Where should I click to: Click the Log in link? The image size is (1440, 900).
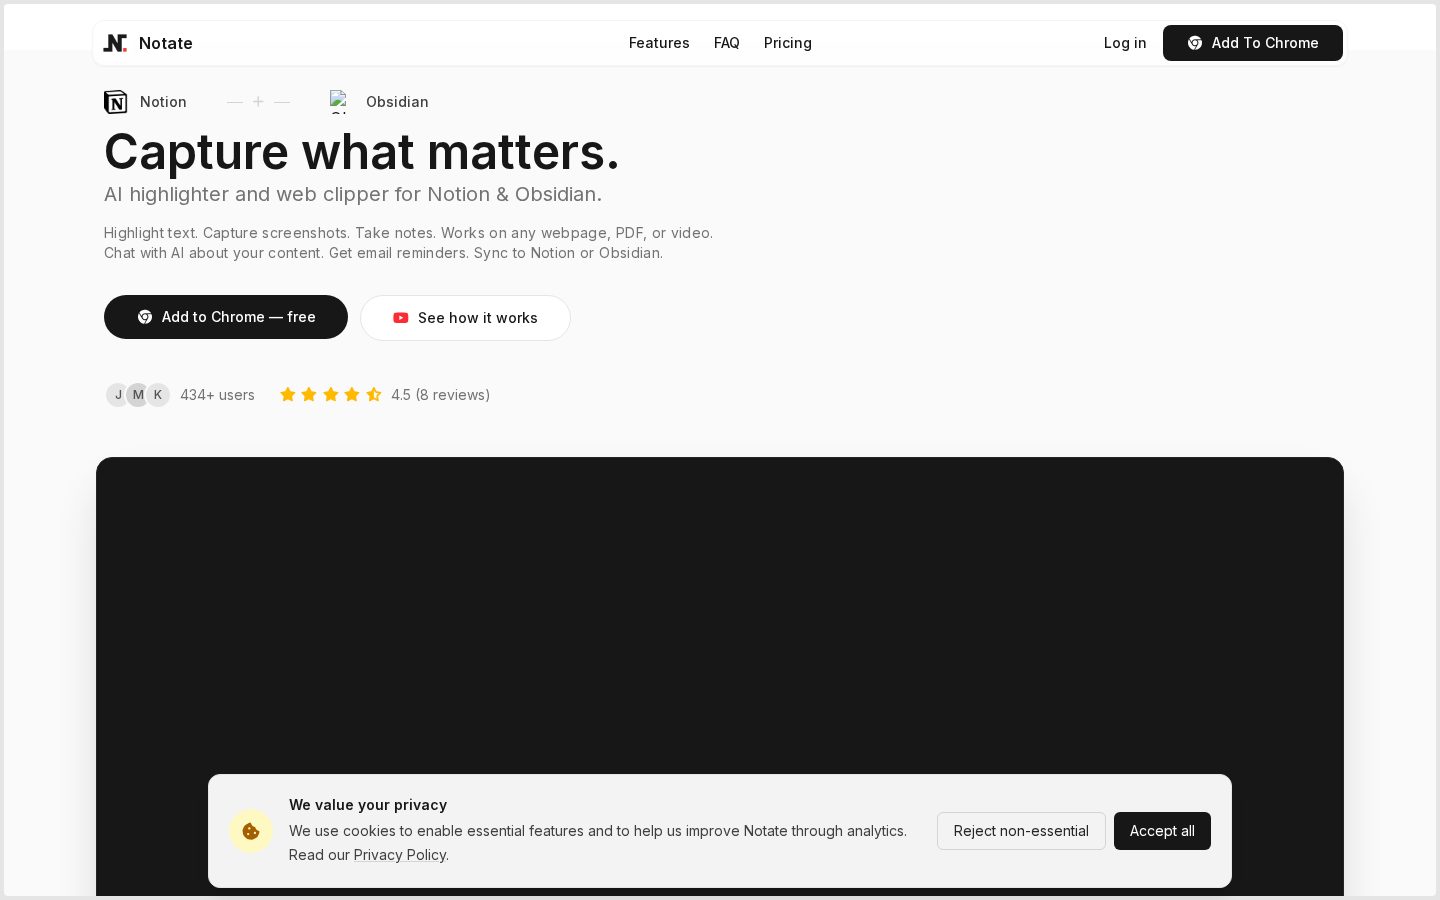1125,43
